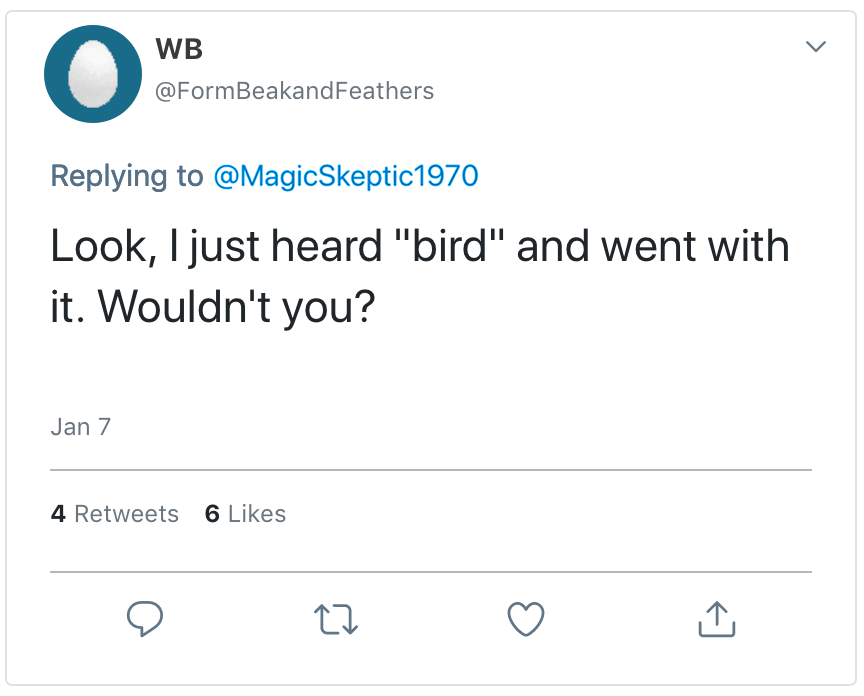Open the share tweet upload icon
This screenshot has height=696, width=864.
tap(716, 619)
